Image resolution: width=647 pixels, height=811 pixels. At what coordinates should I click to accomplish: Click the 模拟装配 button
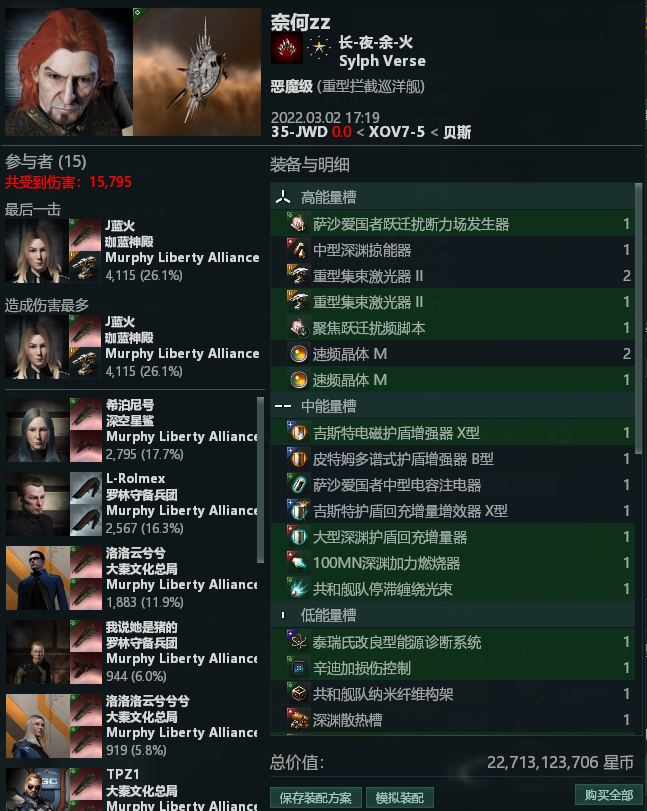tap(400, 798)
